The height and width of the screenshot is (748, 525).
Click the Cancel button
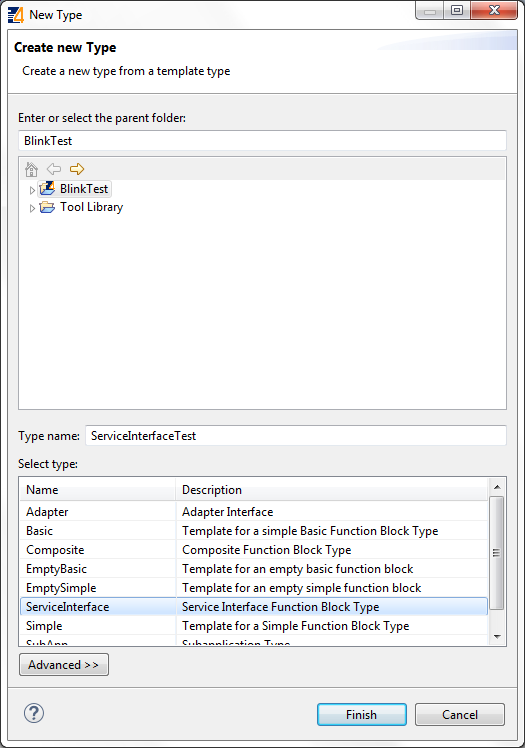tap(460, 715)
